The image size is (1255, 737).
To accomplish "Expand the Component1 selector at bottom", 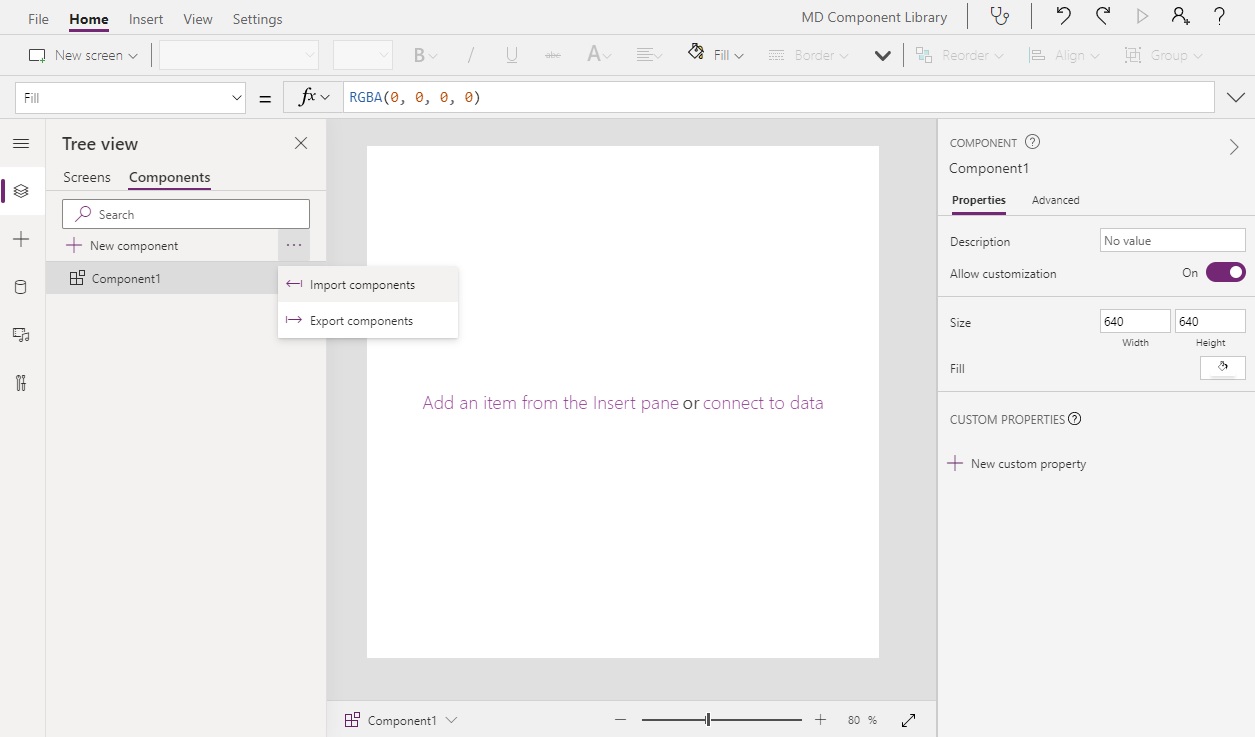I will click(x=401, y=720).
